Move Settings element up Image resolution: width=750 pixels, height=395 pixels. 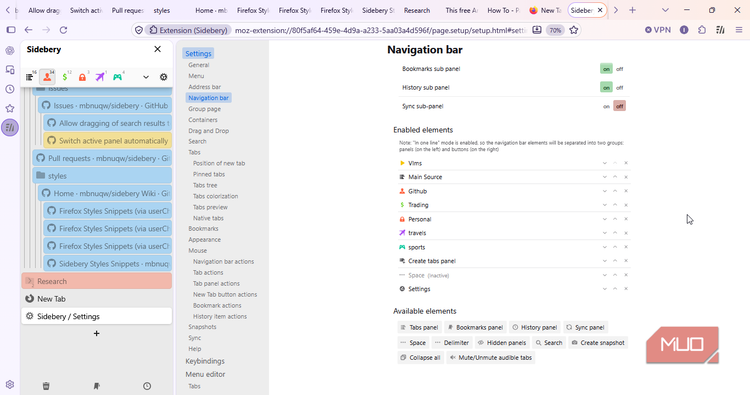click(x=615, y=289)
